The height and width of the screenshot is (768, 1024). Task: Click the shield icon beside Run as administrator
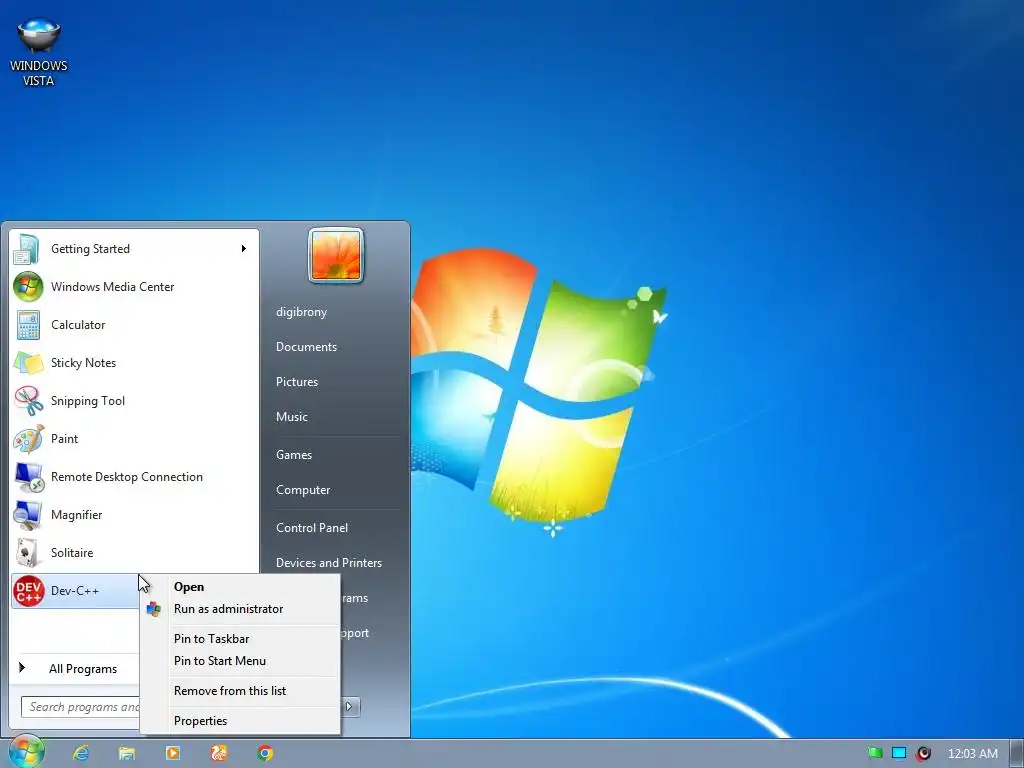[153, 609]
